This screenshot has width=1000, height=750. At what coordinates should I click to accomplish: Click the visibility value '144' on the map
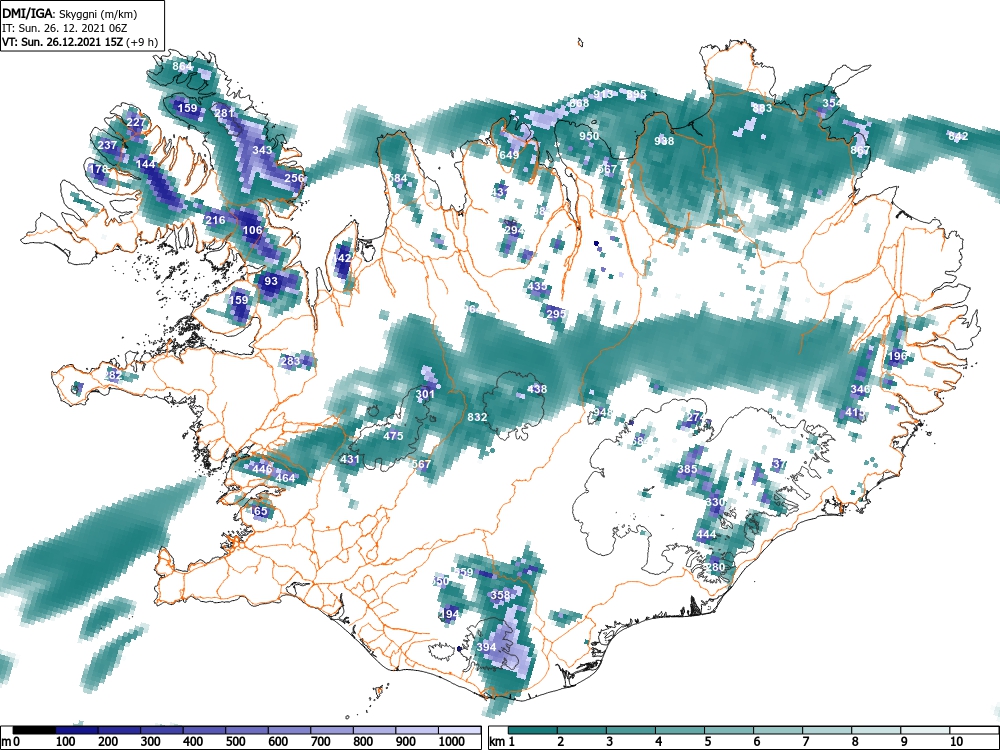point(145,165)
